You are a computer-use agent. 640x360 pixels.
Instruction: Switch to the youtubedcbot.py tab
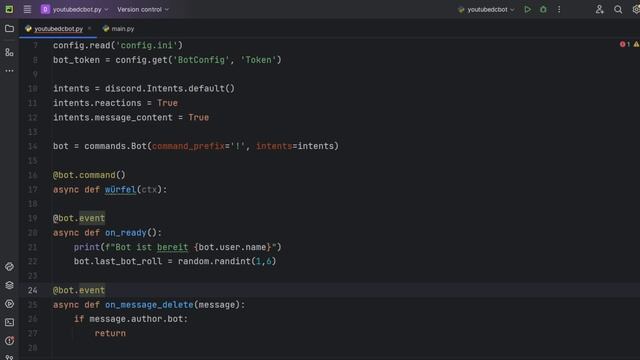coord(58,29)
